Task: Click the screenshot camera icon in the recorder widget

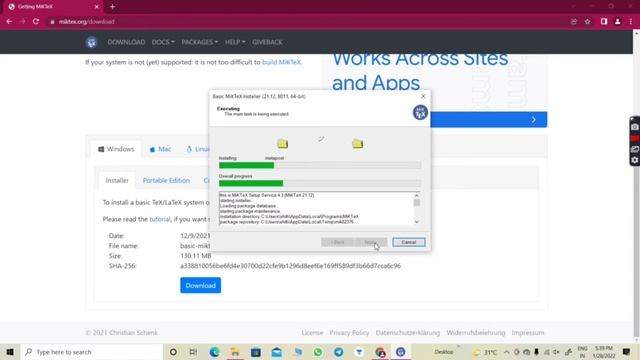Action: click(635, 127)
